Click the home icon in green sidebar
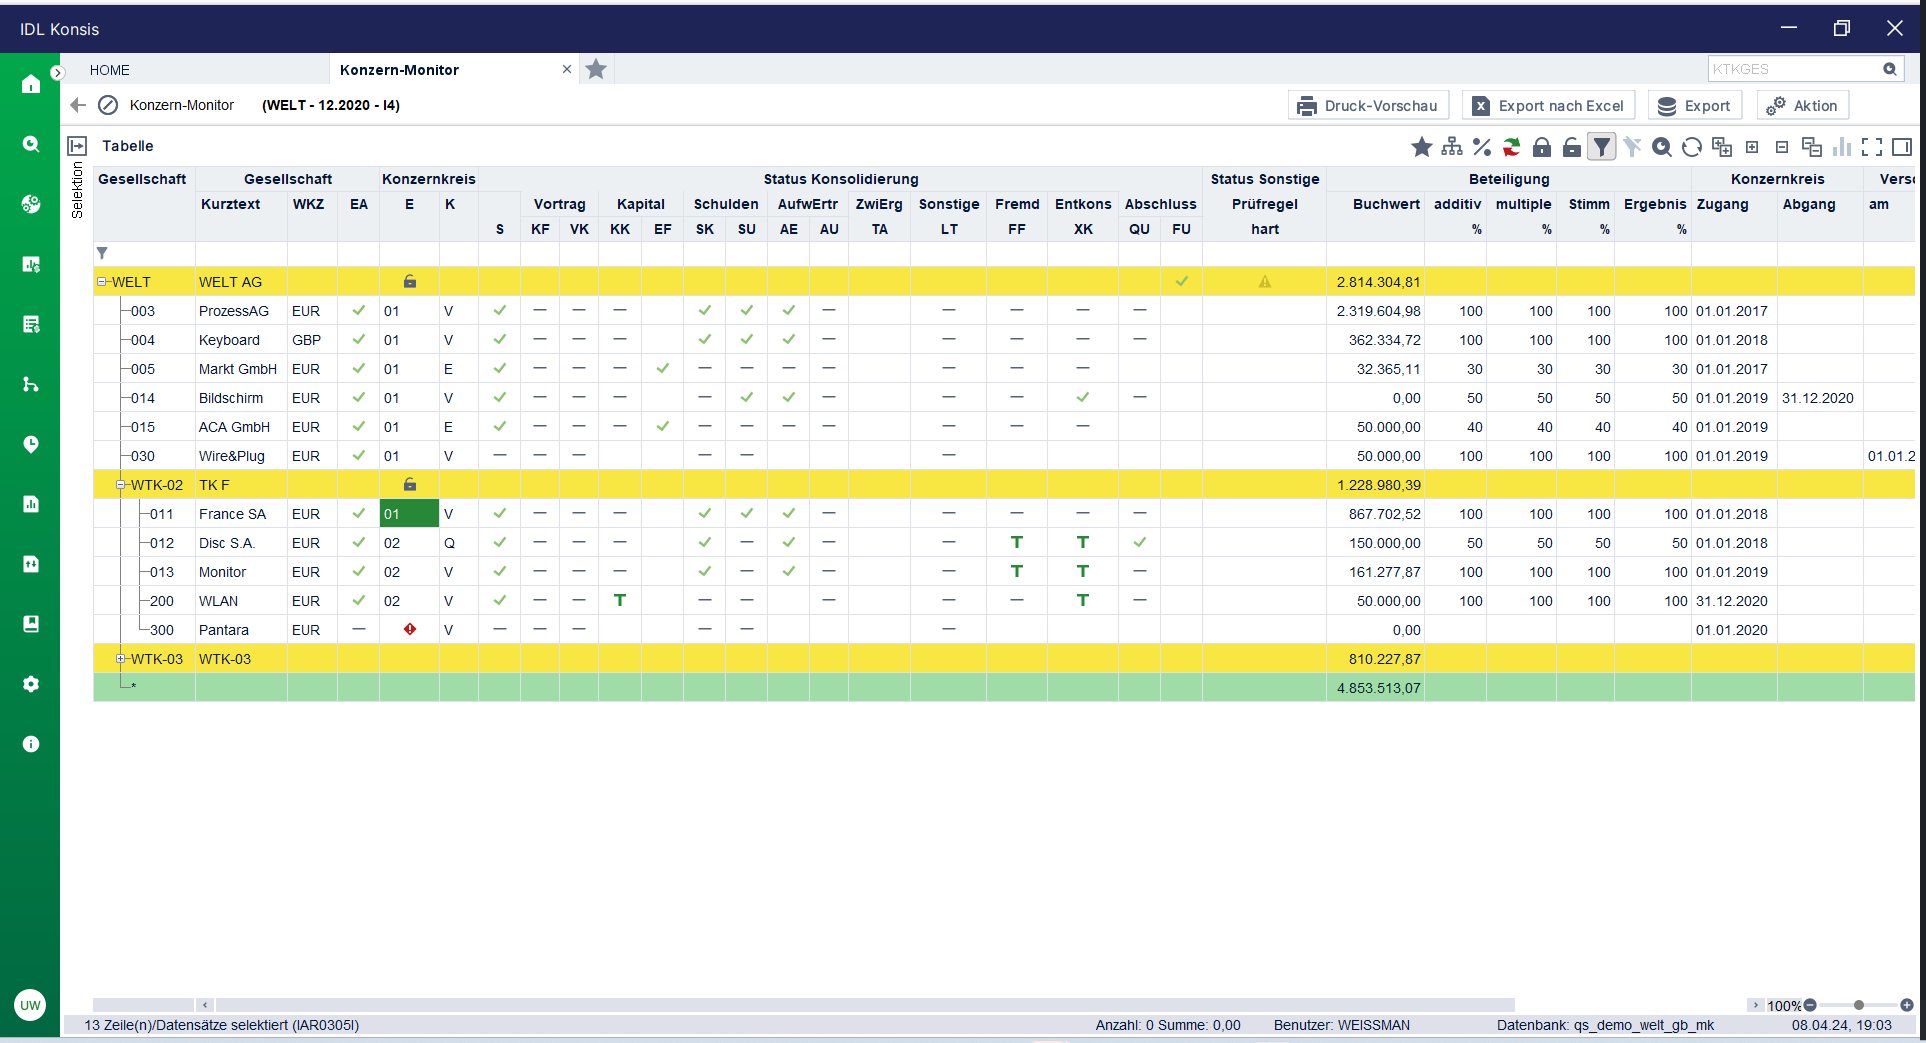Viewport: 1926px width, 1043px height. pyautogui.click(x=31, y=84)
